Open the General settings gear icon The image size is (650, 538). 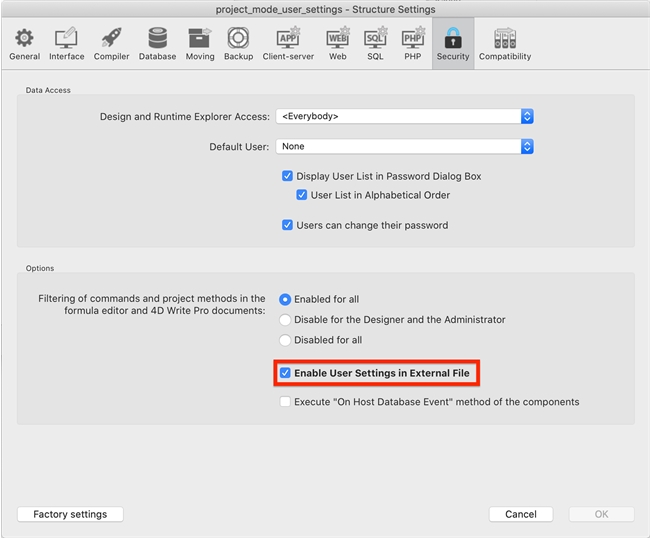pos(24,40)
